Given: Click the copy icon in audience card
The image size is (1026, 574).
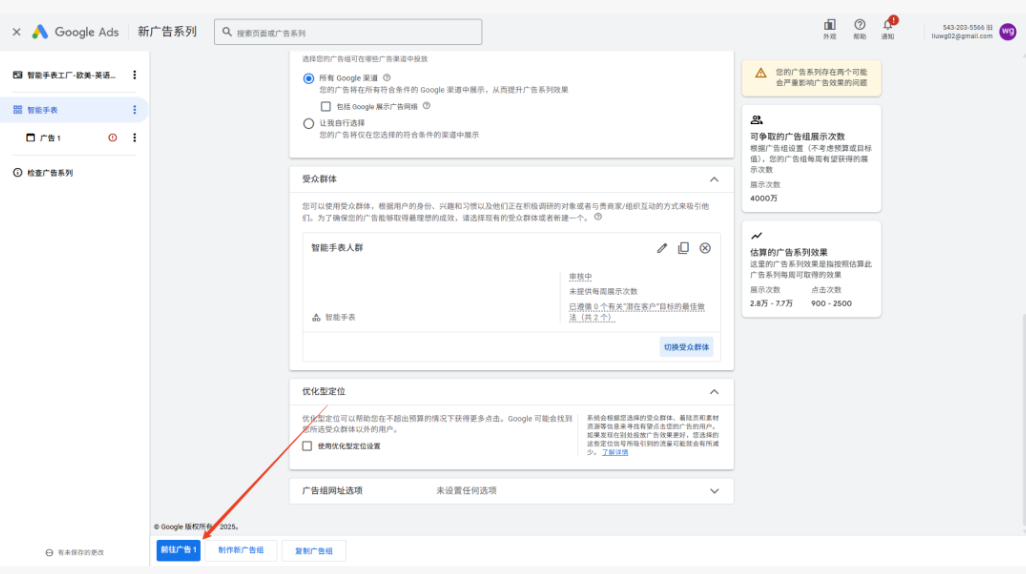Looking at the screenshot, I should tap(684, 248).
